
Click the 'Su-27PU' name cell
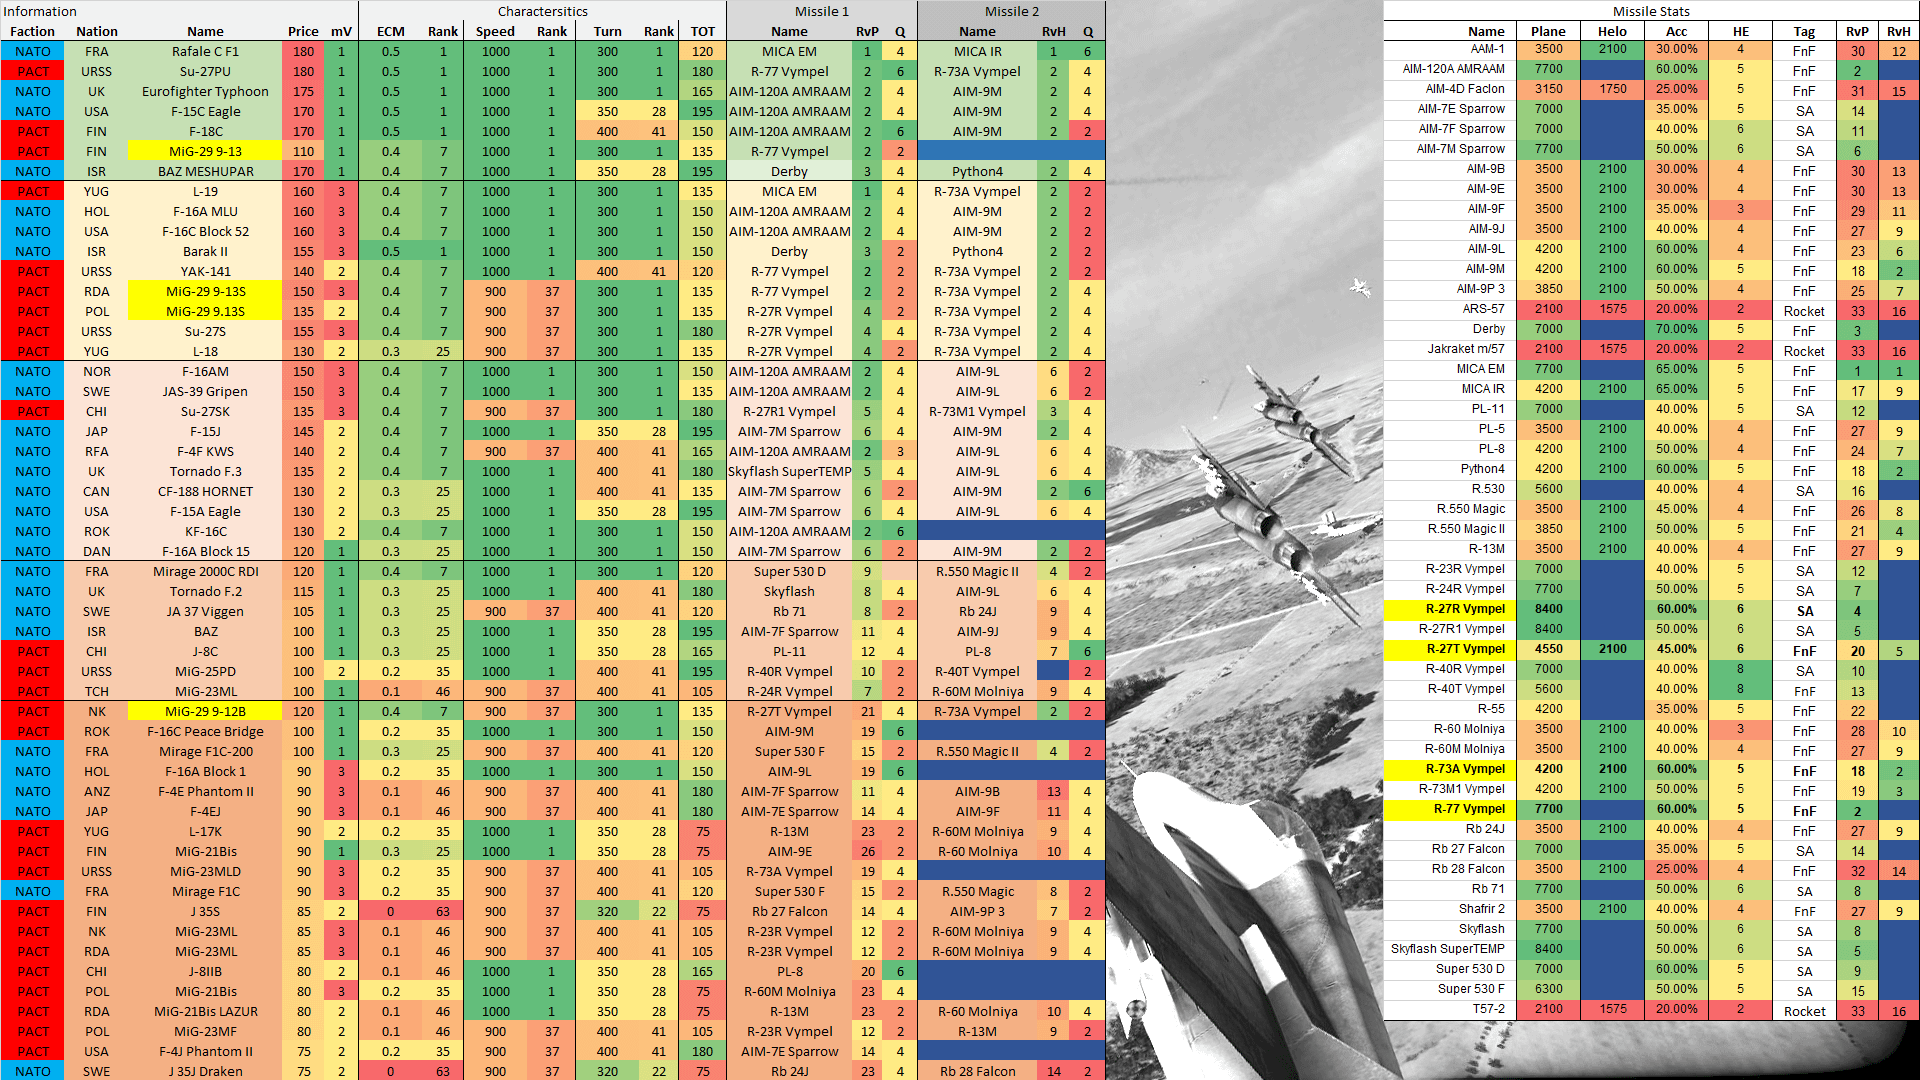point(205,71)
